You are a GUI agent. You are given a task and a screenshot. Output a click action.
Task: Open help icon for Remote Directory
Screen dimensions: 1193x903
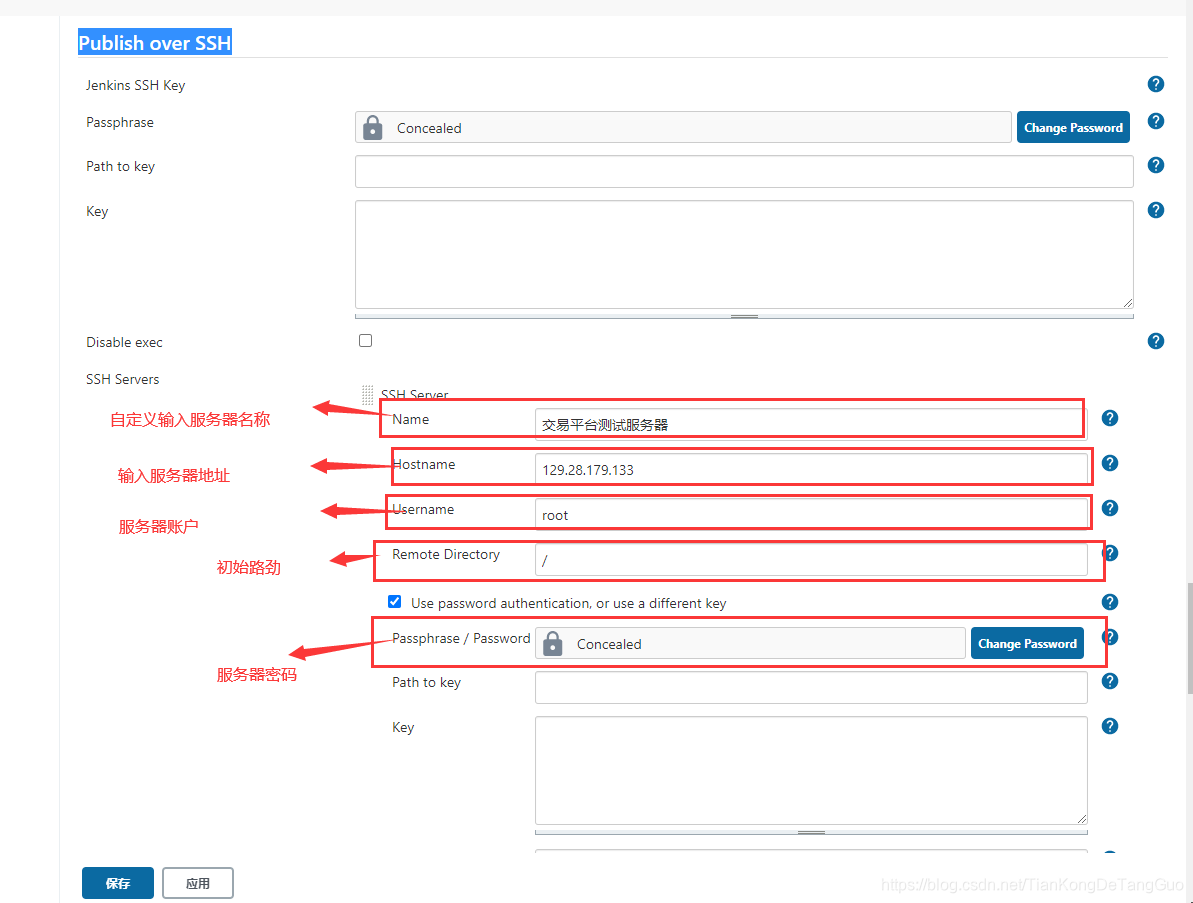tap(1111, 553)
